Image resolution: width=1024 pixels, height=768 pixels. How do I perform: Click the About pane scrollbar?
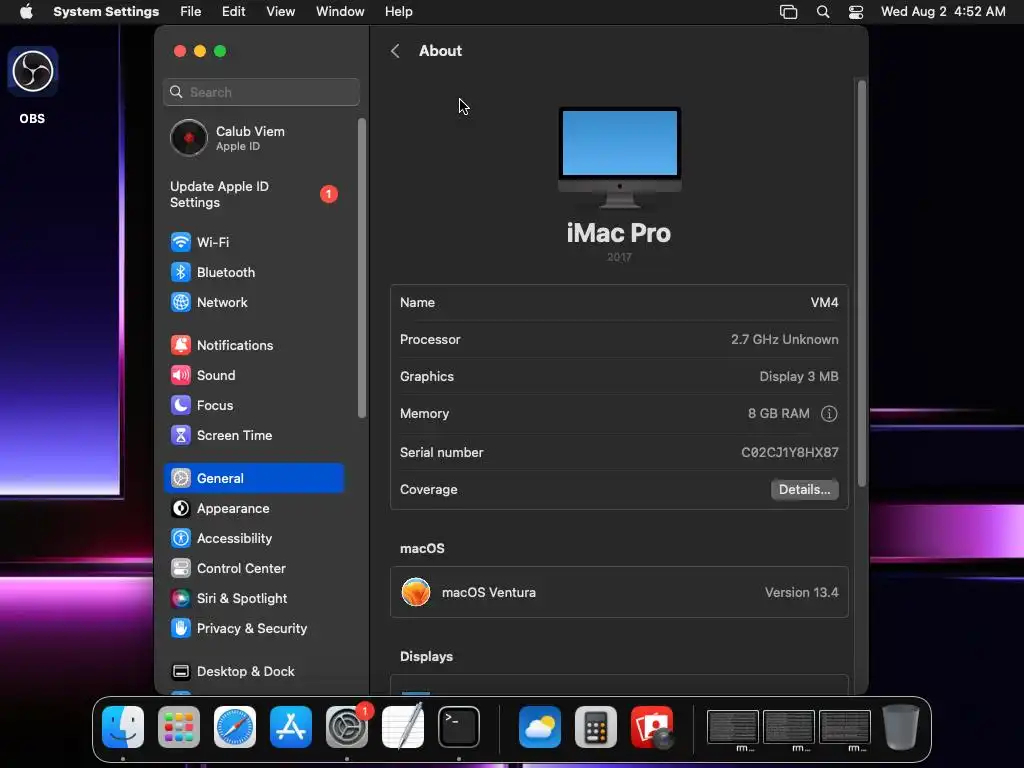click(x=861, y=283)
